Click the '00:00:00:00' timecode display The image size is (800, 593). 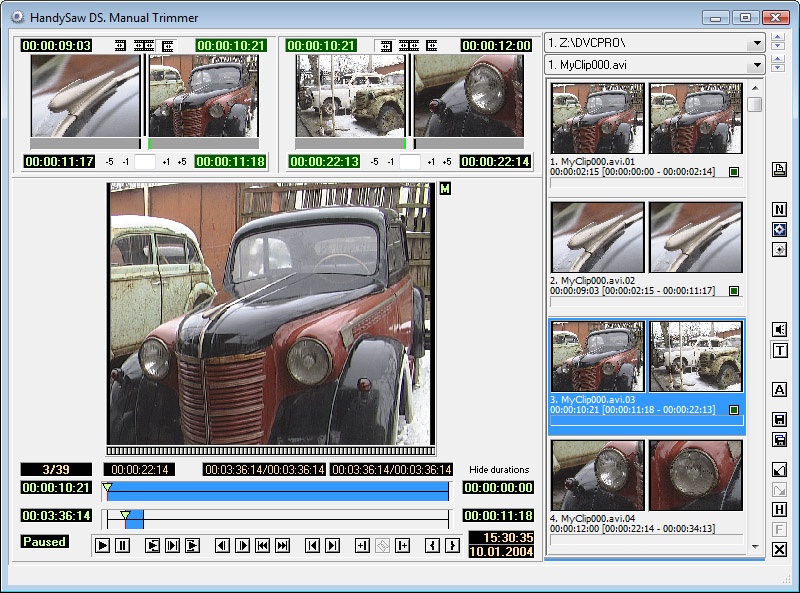[498, 488]
